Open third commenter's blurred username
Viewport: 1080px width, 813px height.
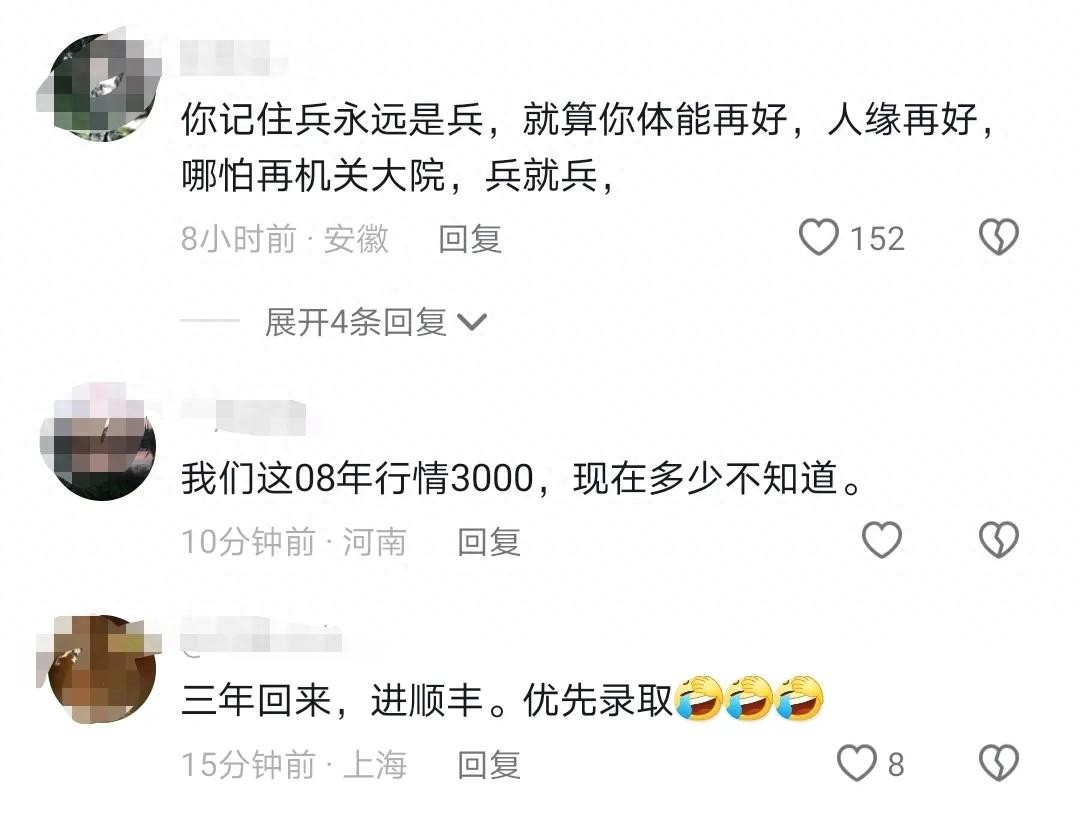pyautogui.click(x=260, y=635)
